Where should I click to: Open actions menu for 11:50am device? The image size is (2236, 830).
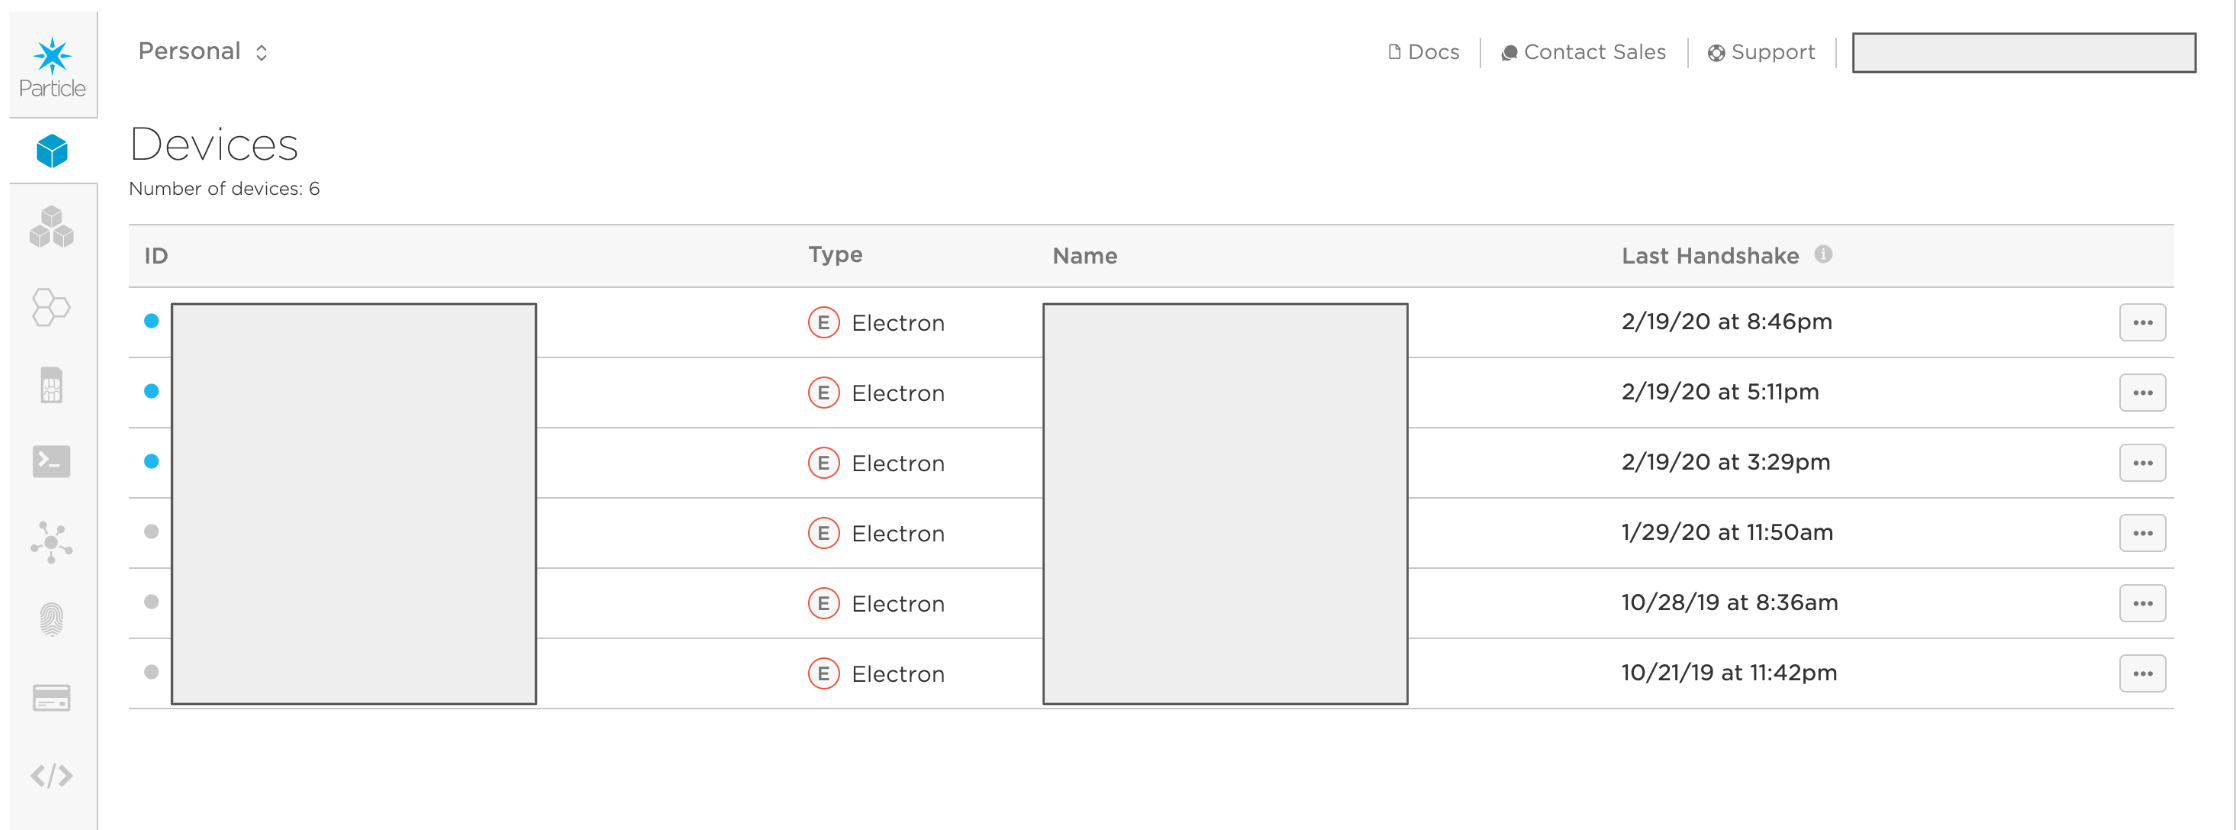pos(2142,533)
